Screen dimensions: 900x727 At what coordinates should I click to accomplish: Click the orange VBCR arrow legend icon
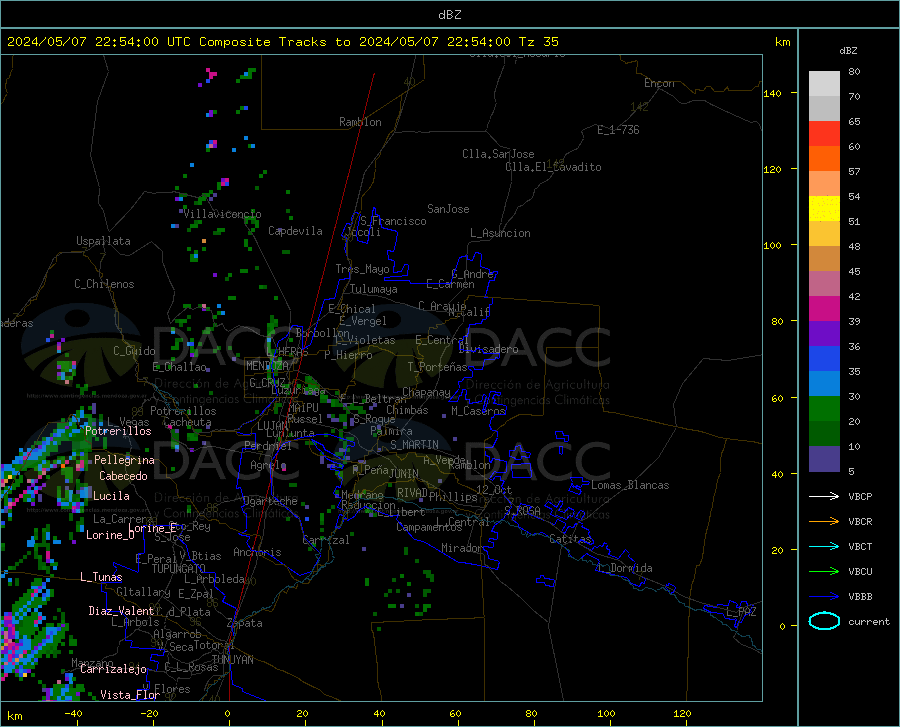[824, 521]
